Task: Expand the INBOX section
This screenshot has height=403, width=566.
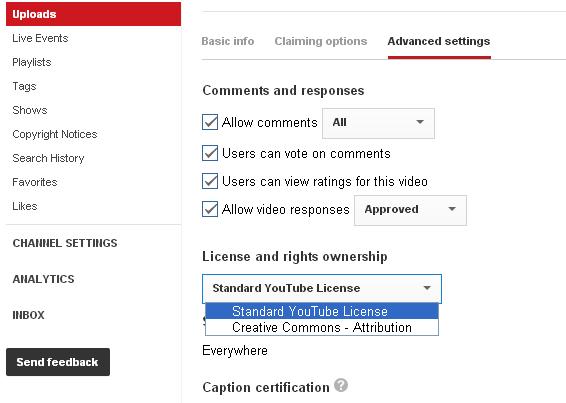Action: pos(29,315)
